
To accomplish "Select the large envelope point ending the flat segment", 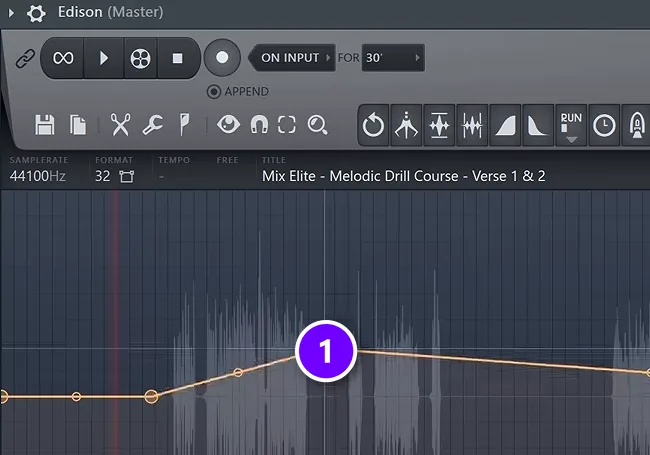I will [x=151, y=397].
